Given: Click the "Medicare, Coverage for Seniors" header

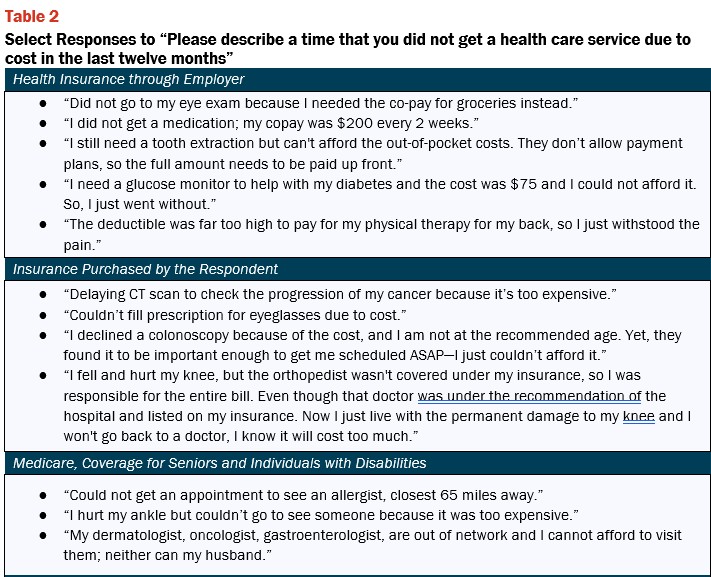Looking at the screenshot, I should 357,463.
